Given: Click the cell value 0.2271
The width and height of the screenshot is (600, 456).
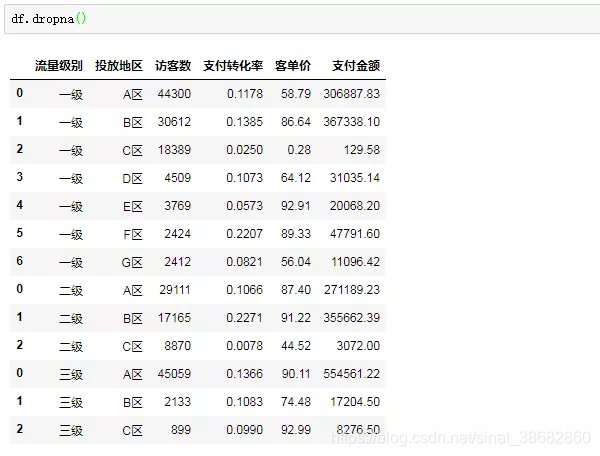Looking at the screenshot, I should click(x=245, y=318).
